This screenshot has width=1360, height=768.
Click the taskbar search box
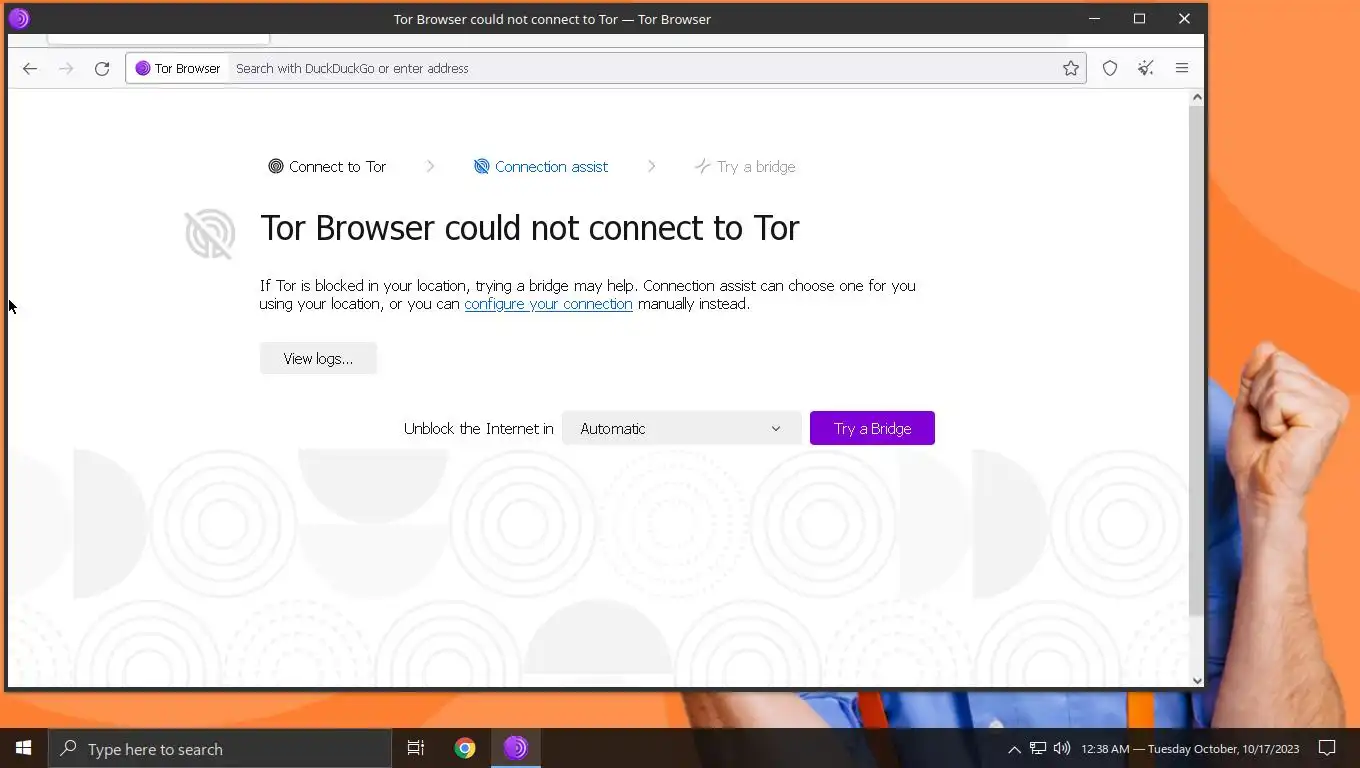click(220, 749)
